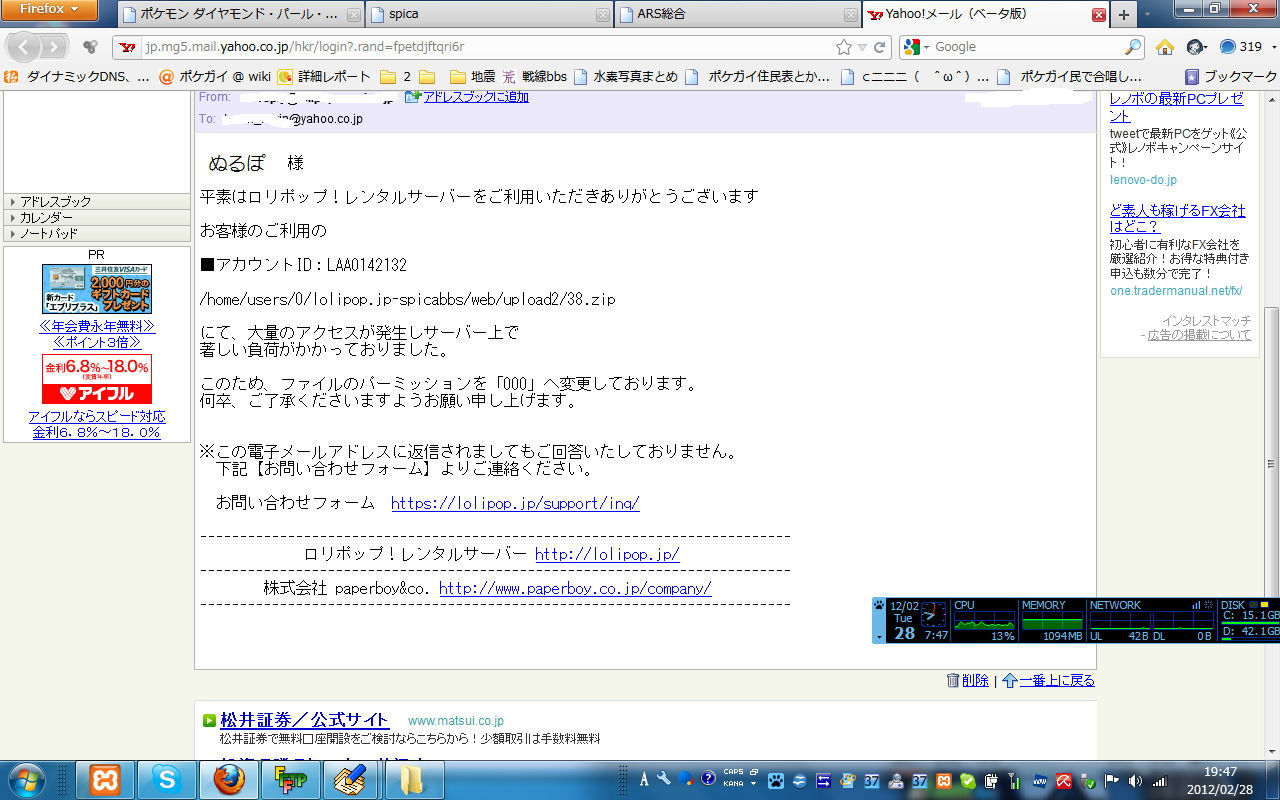
Task: Reload the page using the refresh icon
Action: [x=880, y=47]
